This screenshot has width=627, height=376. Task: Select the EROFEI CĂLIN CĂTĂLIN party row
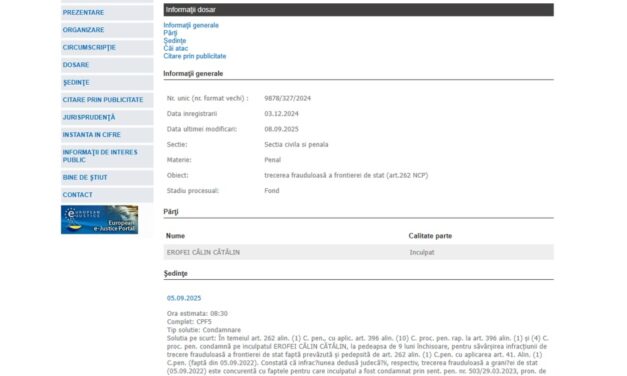tap(358, 252)
